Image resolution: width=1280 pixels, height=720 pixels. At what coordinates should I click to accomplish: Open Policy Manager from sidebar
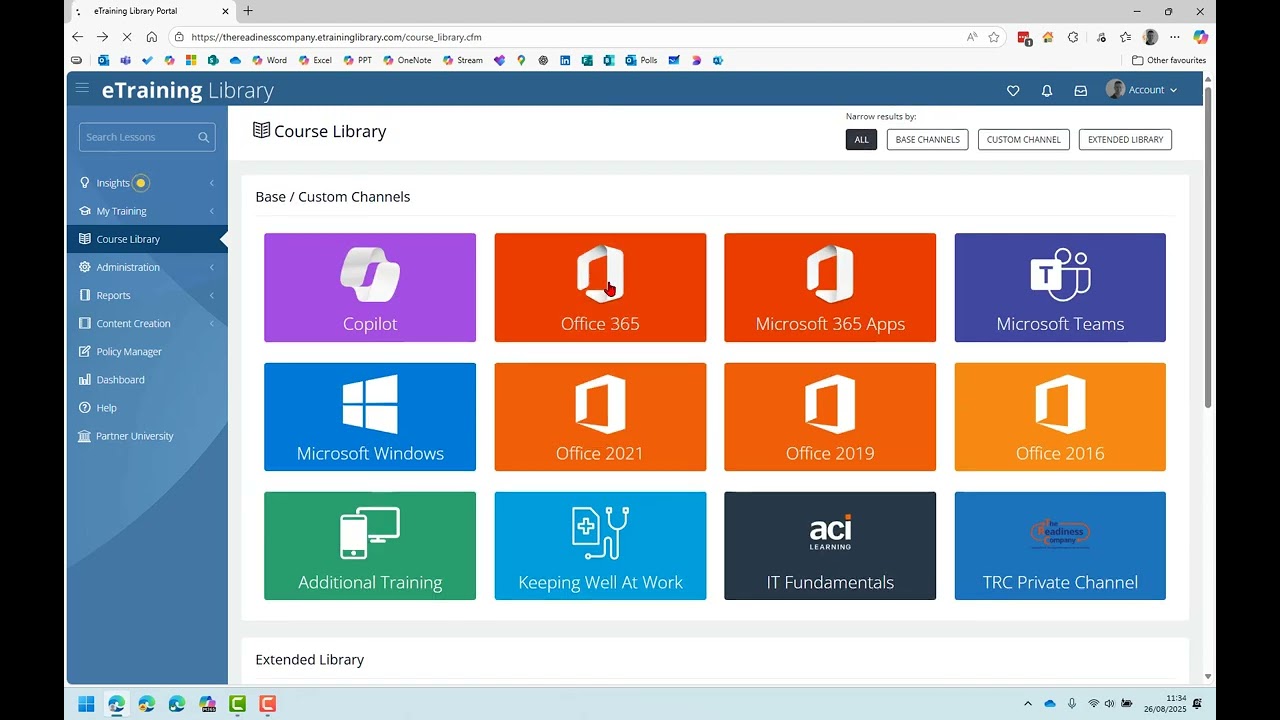(x=147, y=351)
